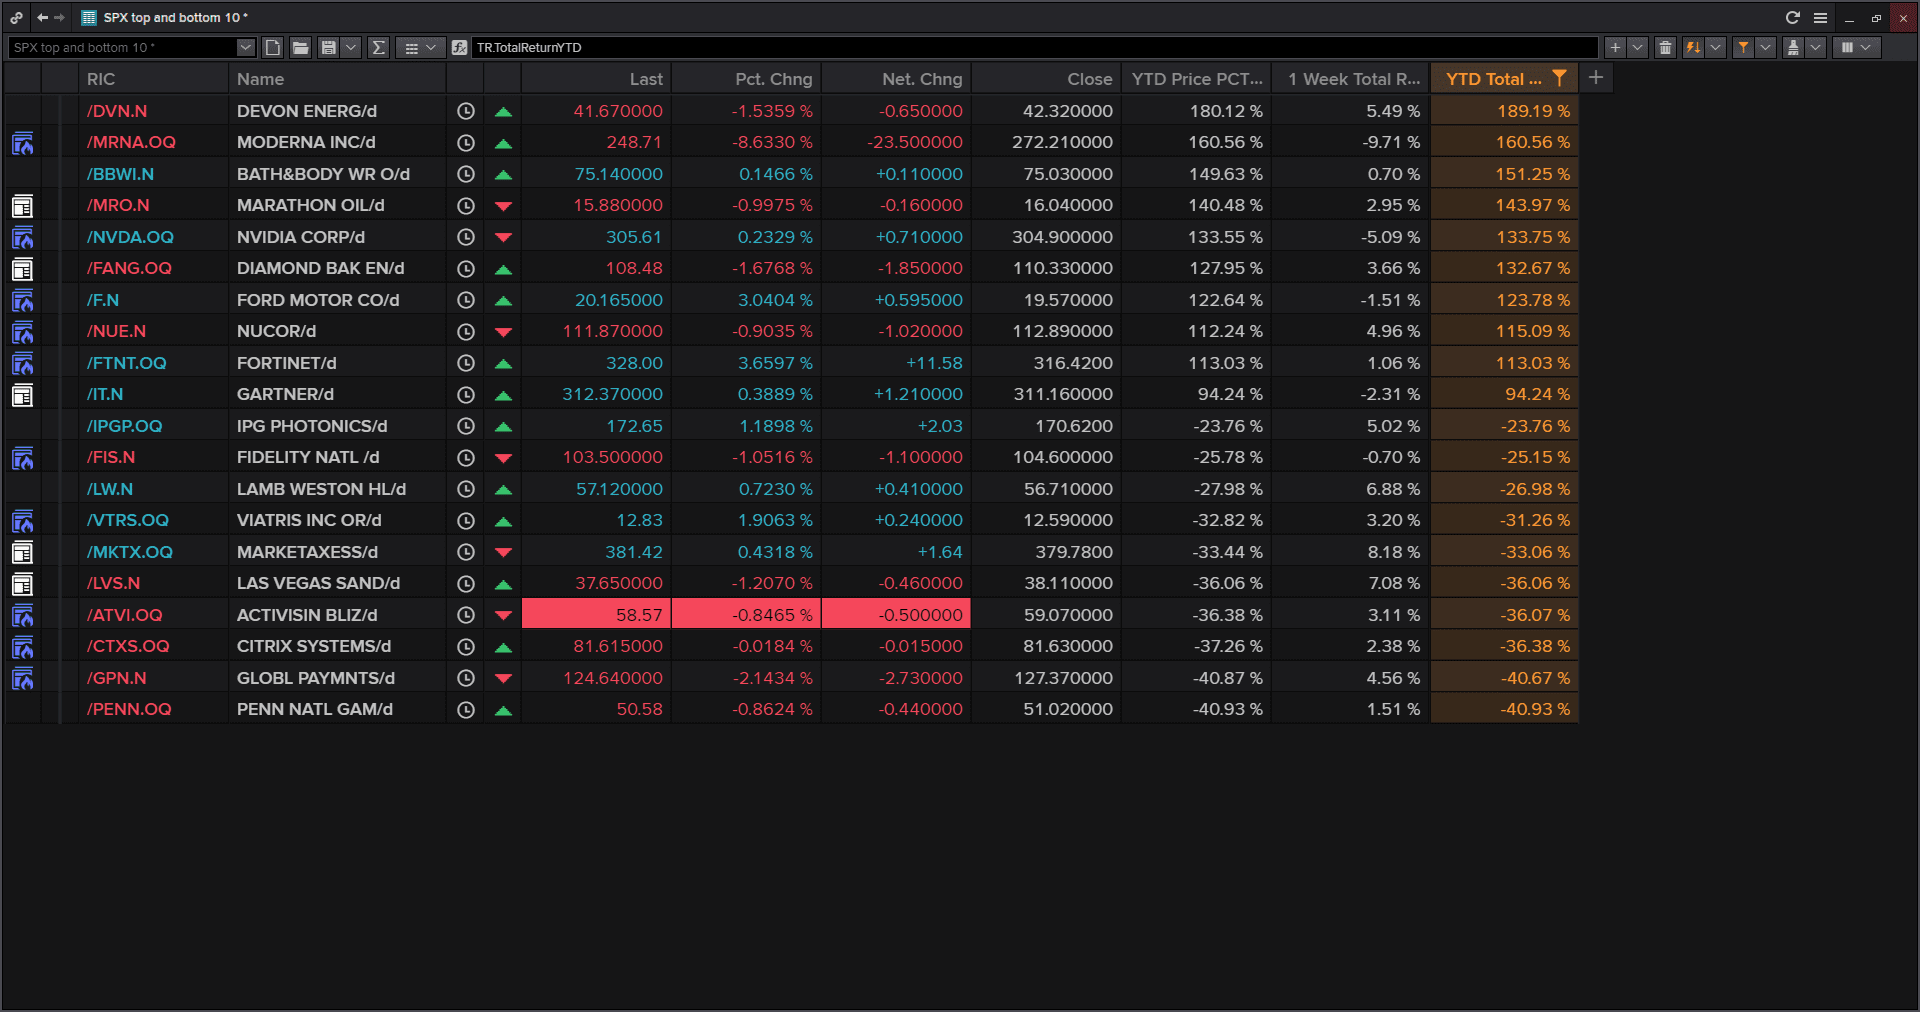Click the research icon beside /GPN.N
This screenshot has height=1012, width=1920.
[x=22, y=678]
